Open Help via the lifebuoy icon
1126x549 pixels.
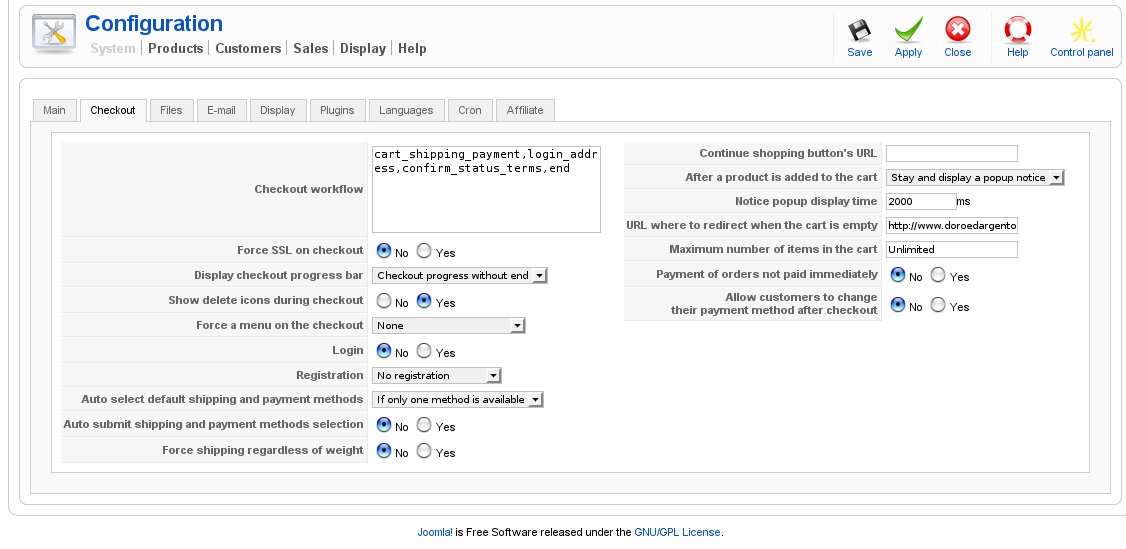pos(1017,31)
